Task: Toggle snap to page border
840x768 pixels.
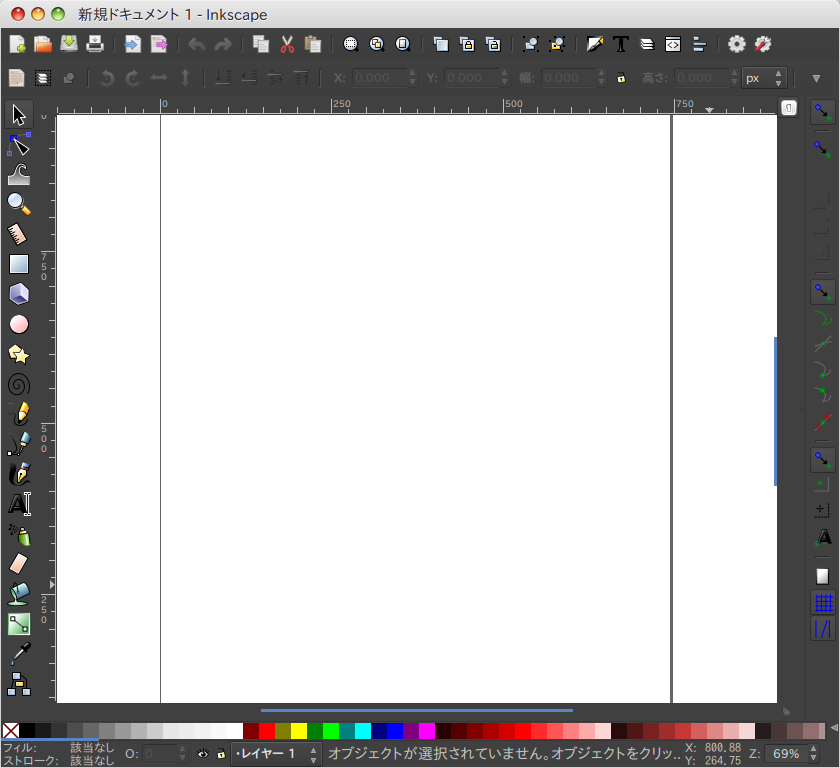Action: tap(822, 576)
